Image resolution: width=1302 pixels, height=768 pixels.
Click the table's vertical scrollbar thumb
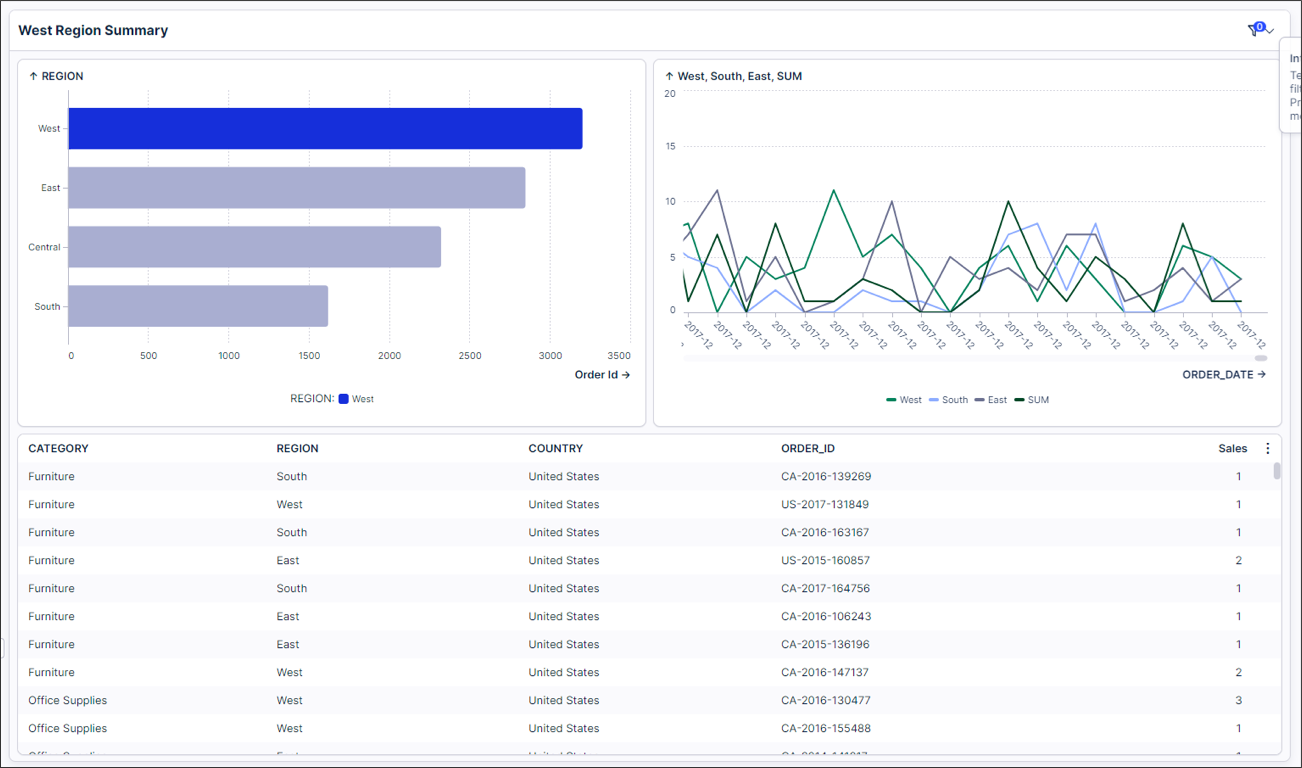pos(1277,471)
